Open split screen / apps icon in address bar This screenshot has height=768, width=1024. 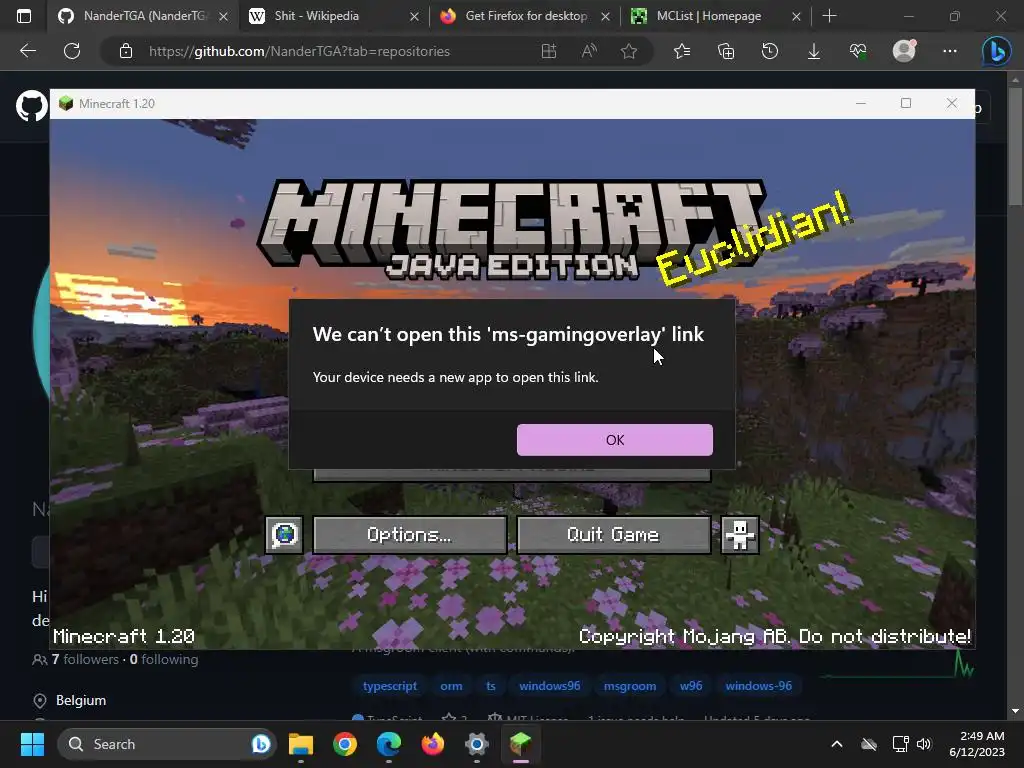549,51
